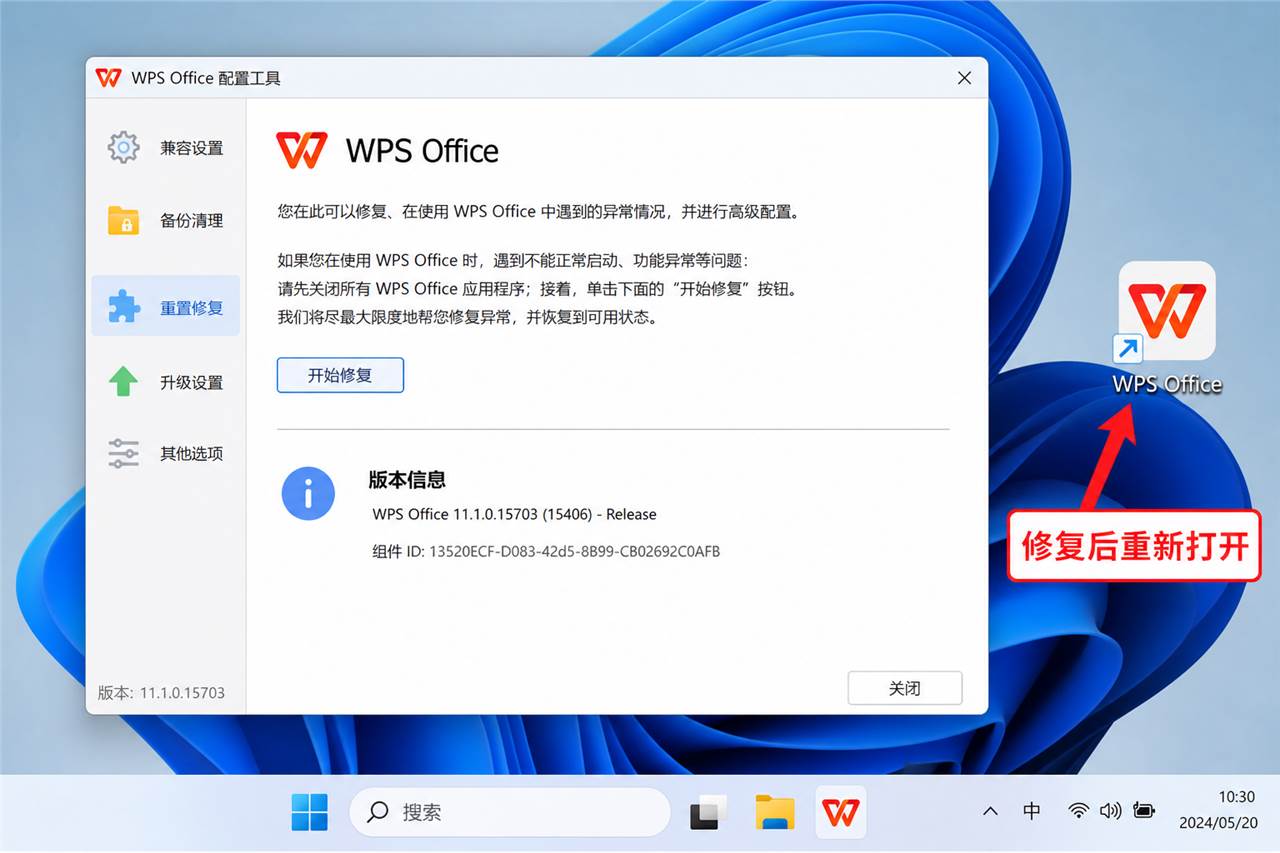Click the 关闭 button at dialog bottom
1280x853 pixels.
pyautogui.click(x=905, y=688)
